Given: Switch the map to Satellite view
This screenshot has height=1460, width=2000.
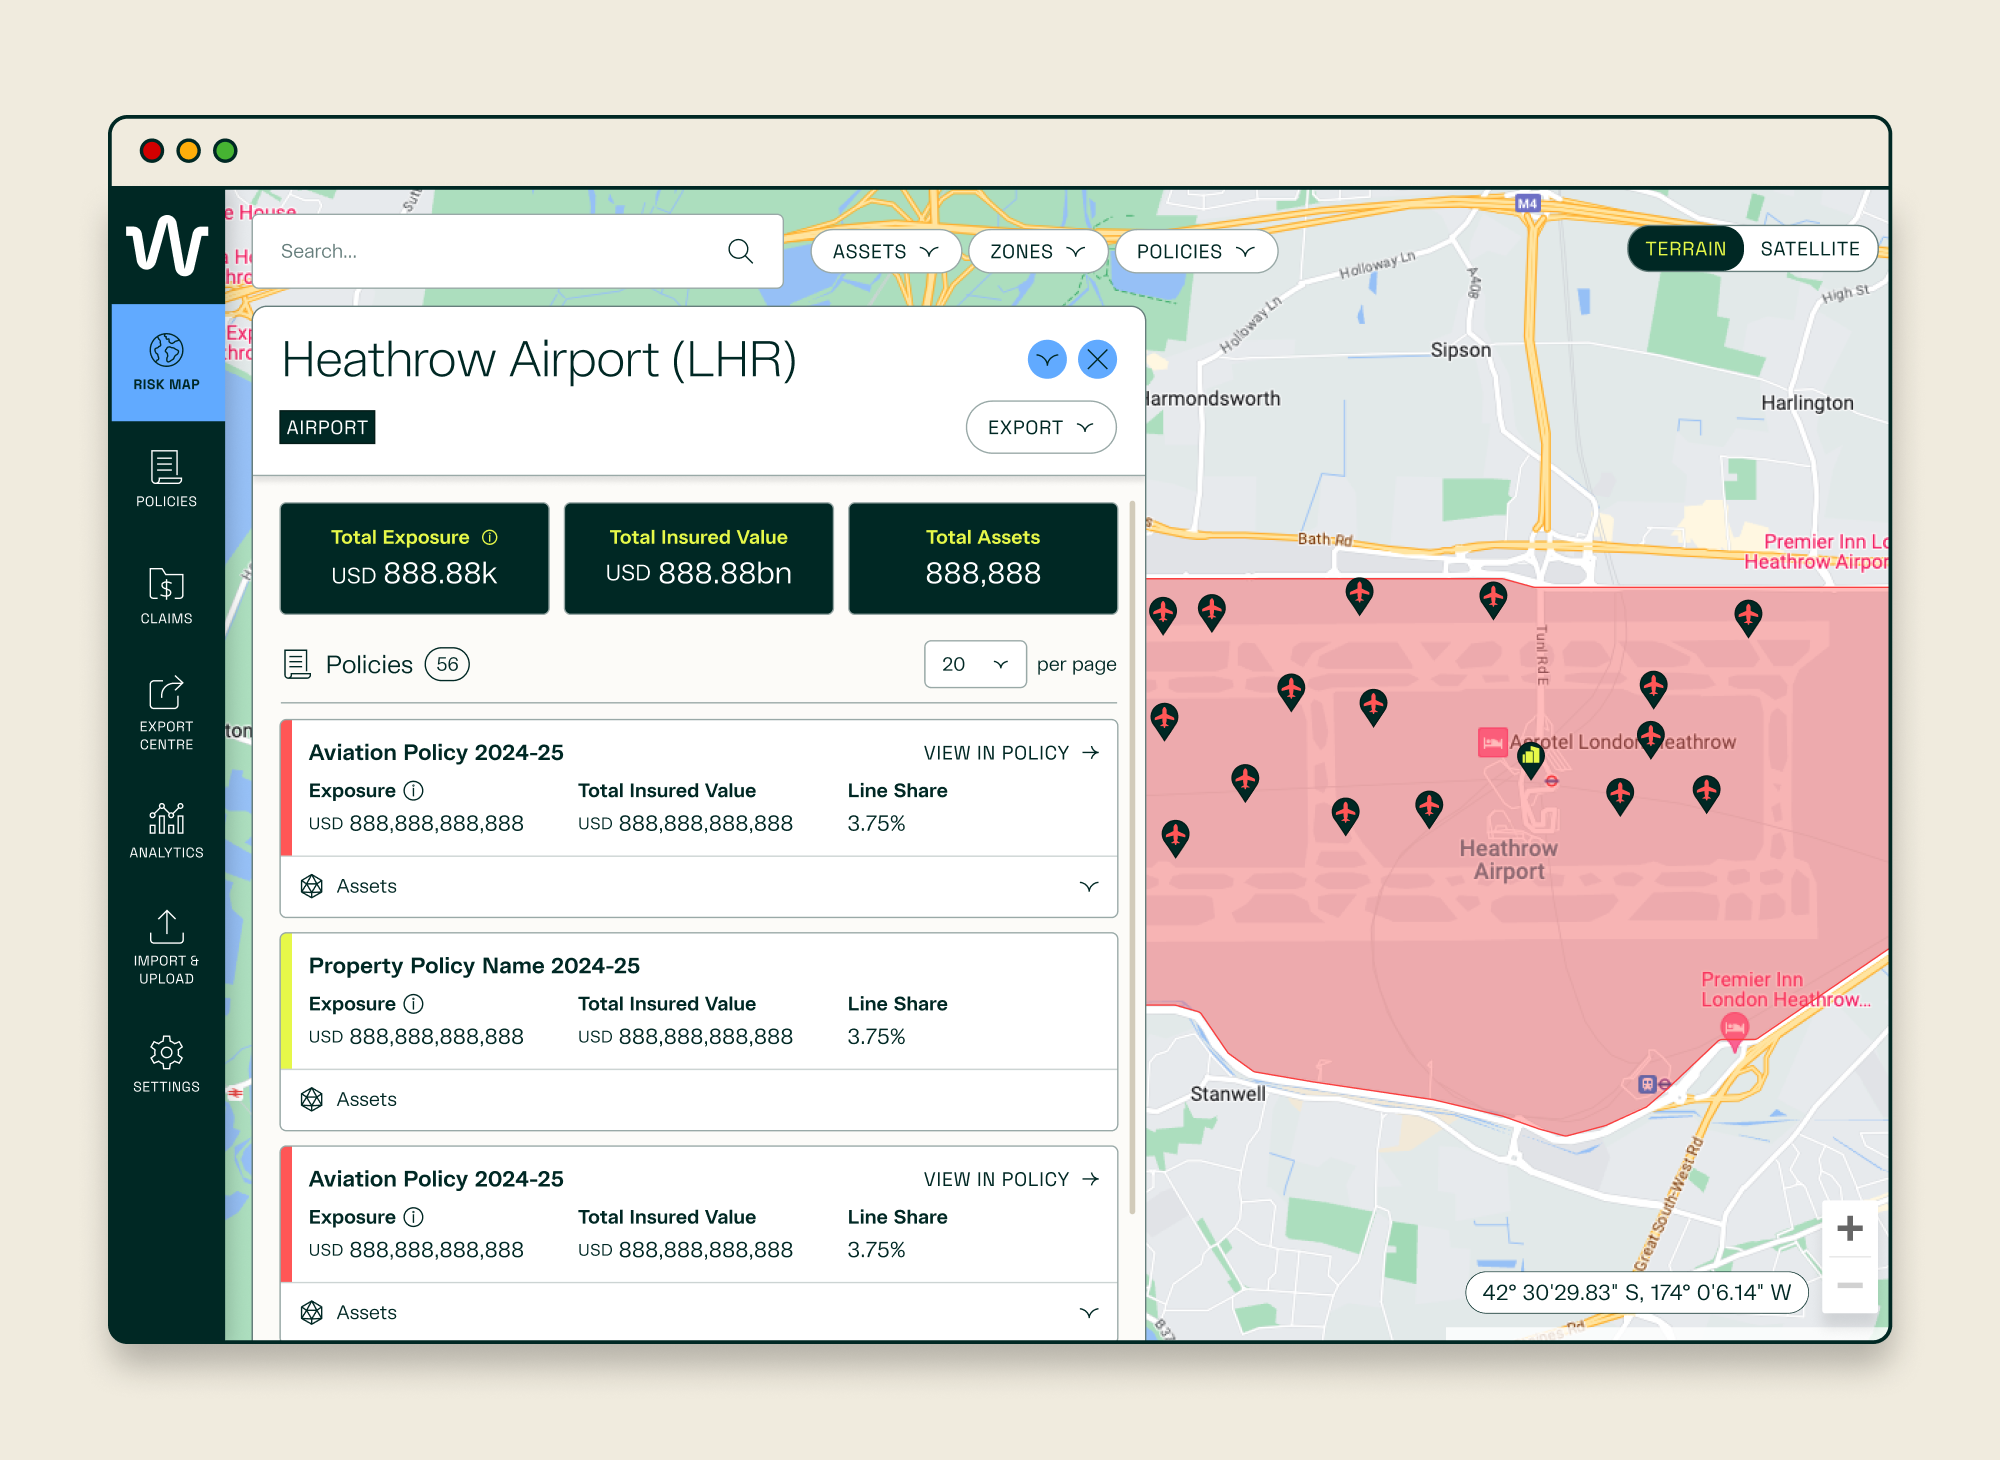Looking at the screenshot, I should (x=1810, y=249).
